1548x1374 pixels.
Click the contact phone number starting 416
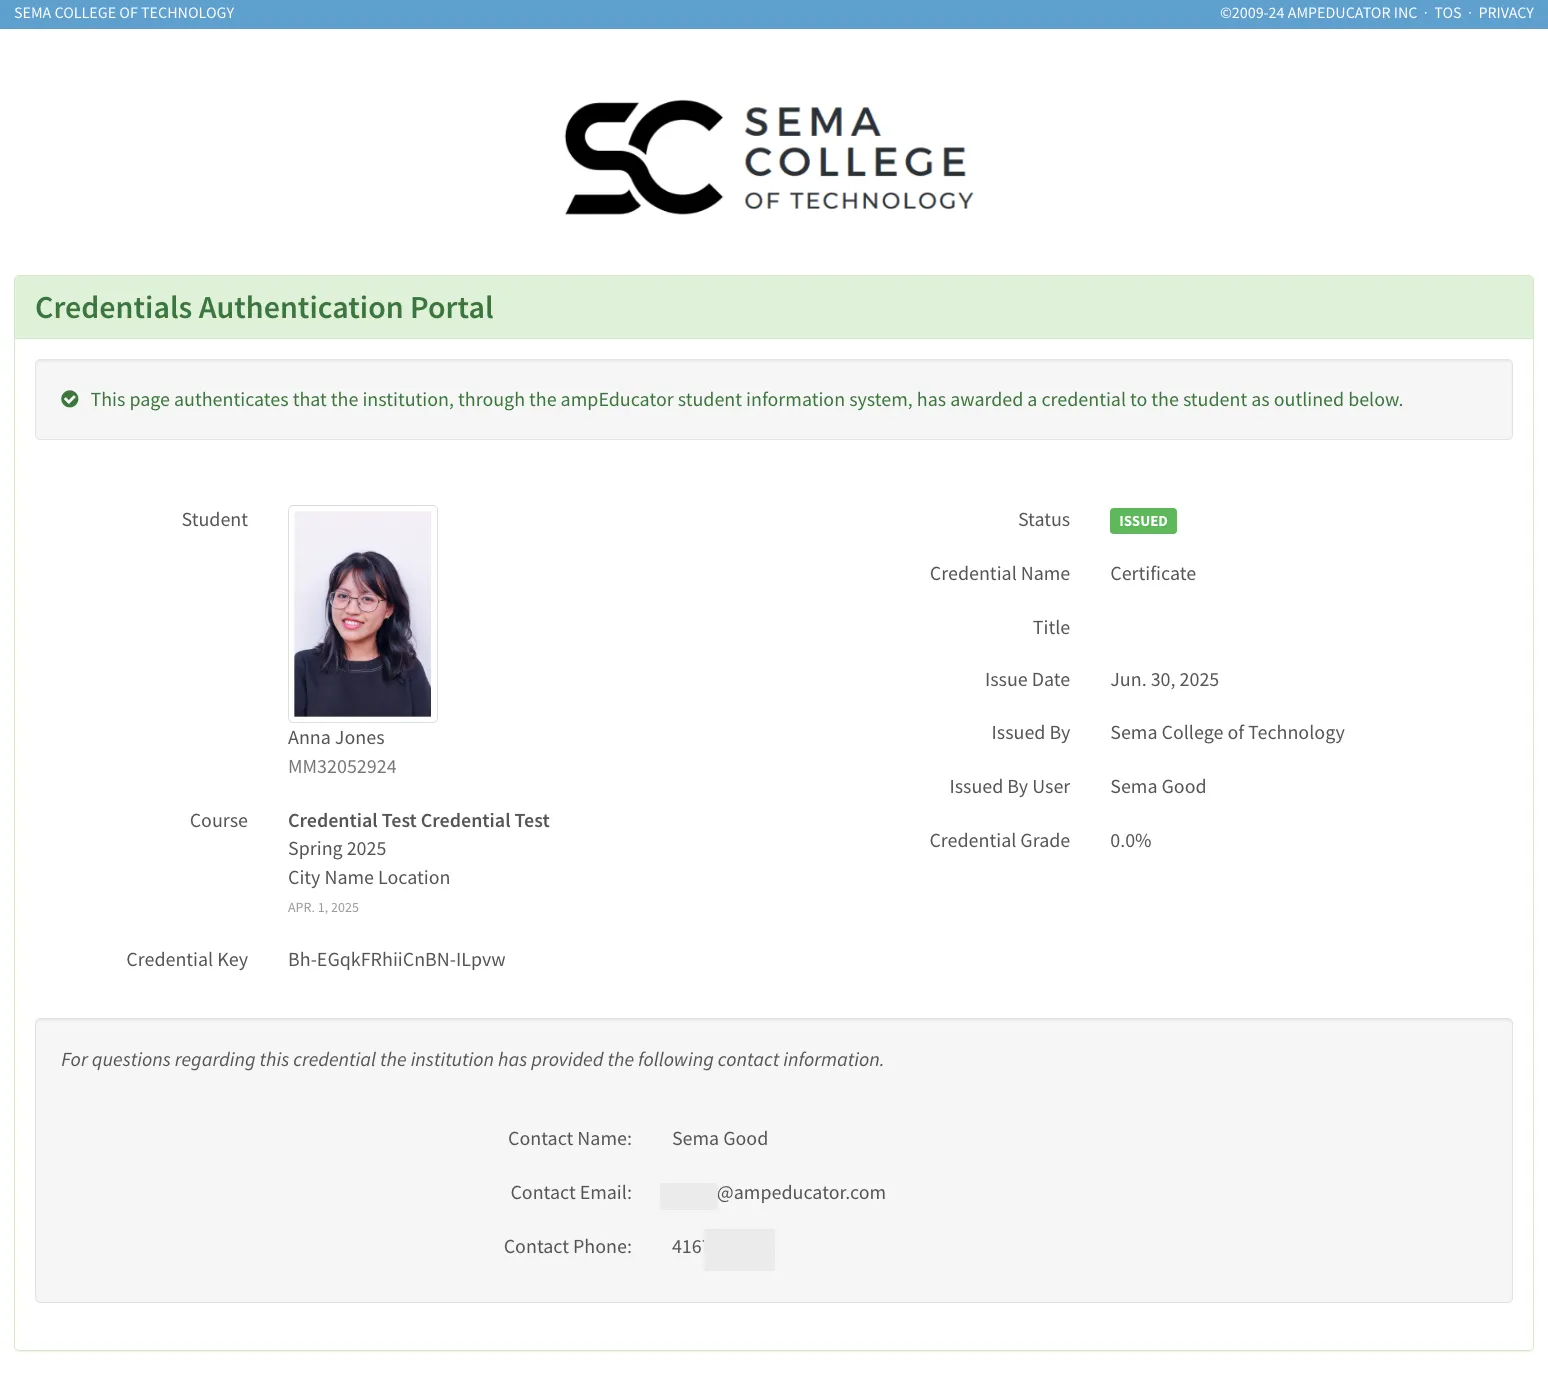[723, 1247]
